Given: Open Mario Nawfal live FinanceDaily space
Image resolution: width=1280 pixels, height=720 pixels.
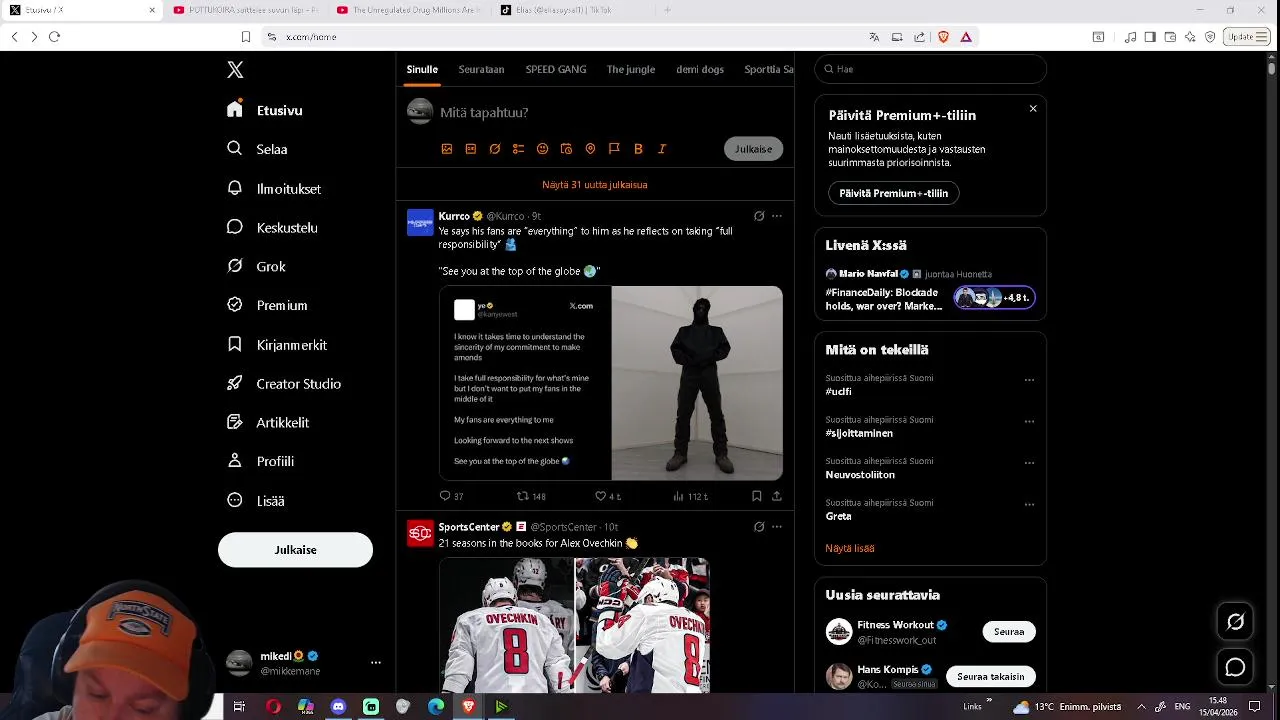Looking at the screenshot, I should click(x=930, y=289).
